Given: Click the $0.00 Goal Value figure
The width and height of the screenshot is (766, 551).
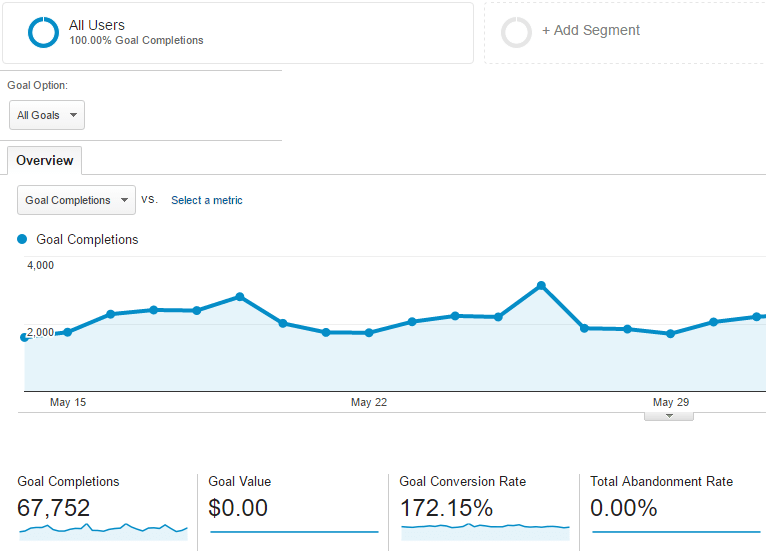Looking at the screenshot, I should pos(238,508).
